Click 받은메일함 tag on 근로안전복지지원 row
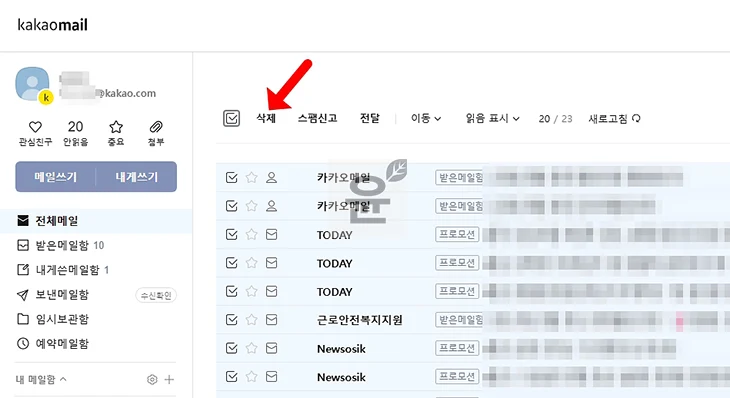This screenshot has width=730, height=398. coord(459,319)
